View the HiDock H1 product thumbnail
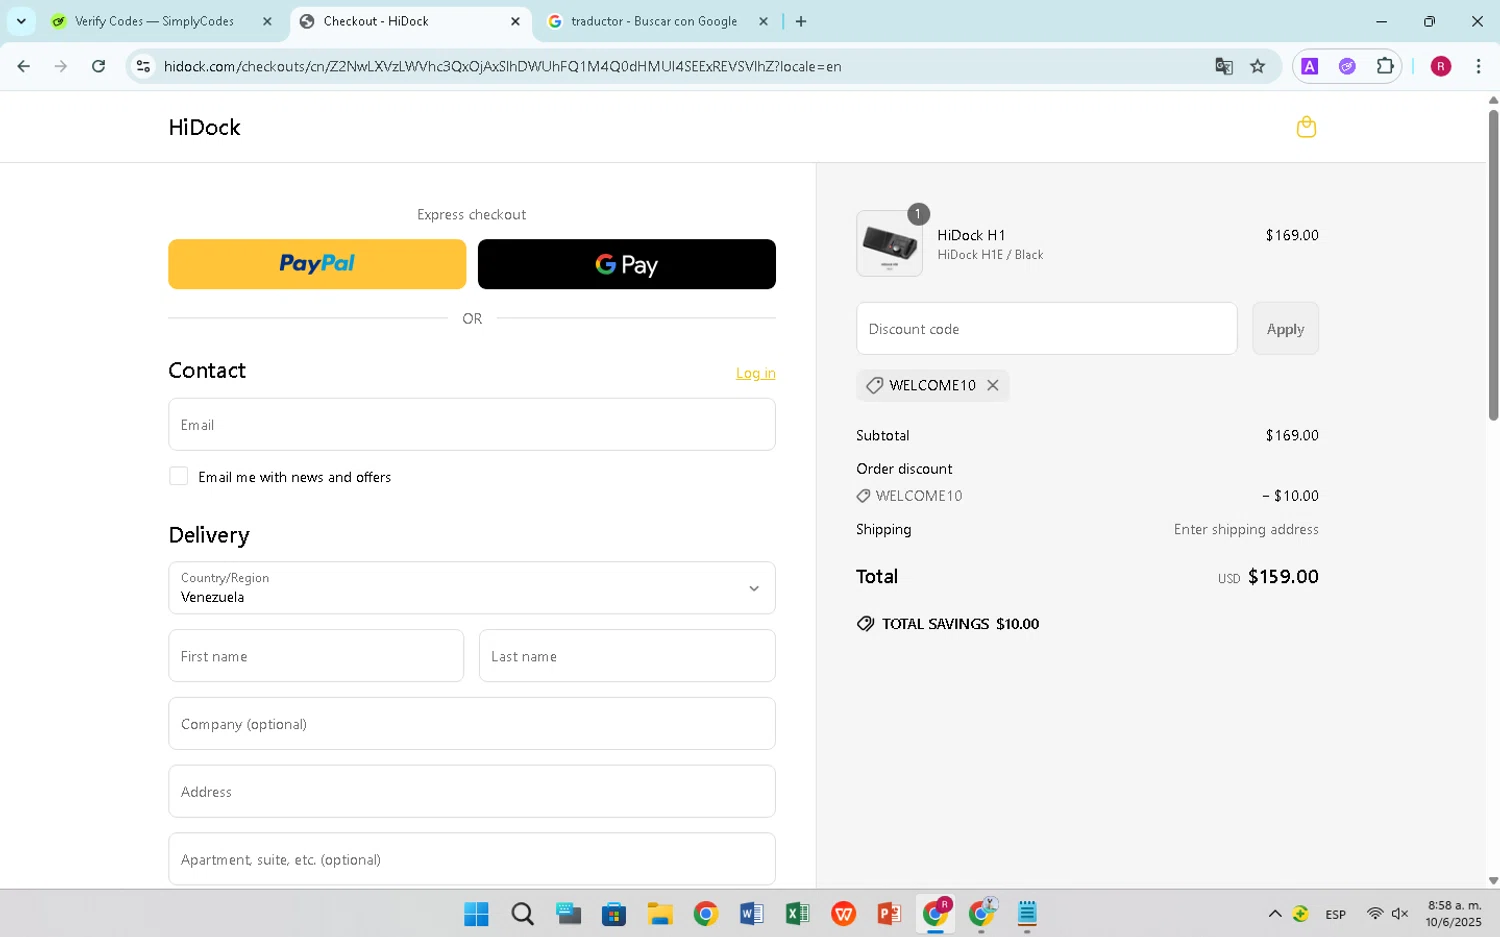The width and height of the screenshot is (1500, 937). pos(889,243)
